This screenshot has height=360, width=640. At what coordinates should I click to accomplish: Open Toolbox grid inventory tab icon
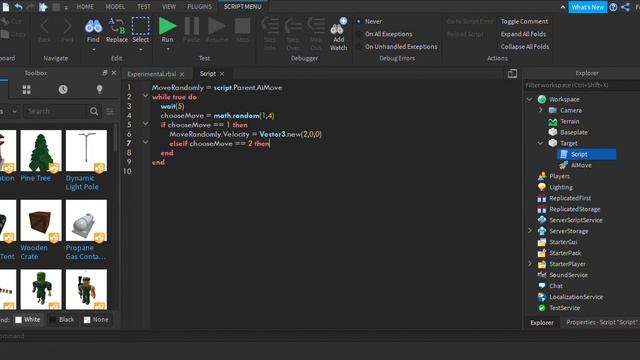click(27, 89)
